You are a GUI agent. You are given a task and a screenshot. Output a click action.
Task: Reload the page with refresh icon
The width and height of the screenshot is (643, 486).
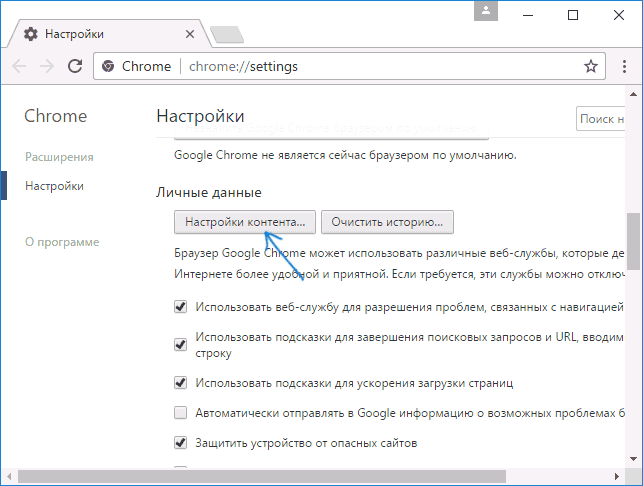(75, 66)
